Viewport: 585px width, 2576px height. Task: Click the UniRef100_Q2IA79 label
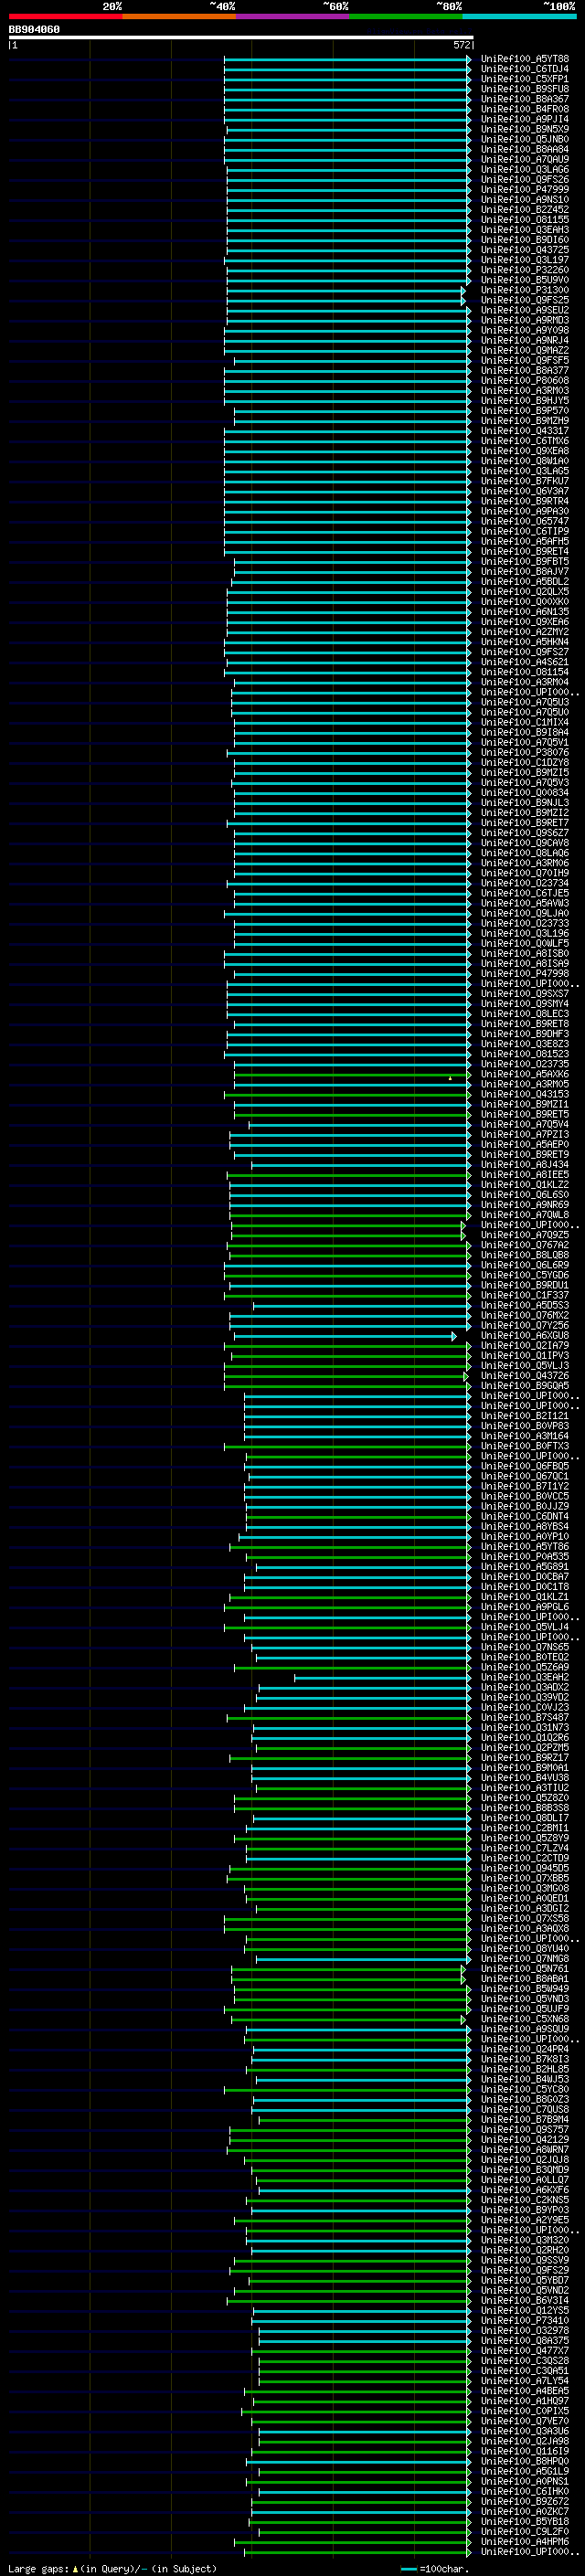pos(525,1345)
